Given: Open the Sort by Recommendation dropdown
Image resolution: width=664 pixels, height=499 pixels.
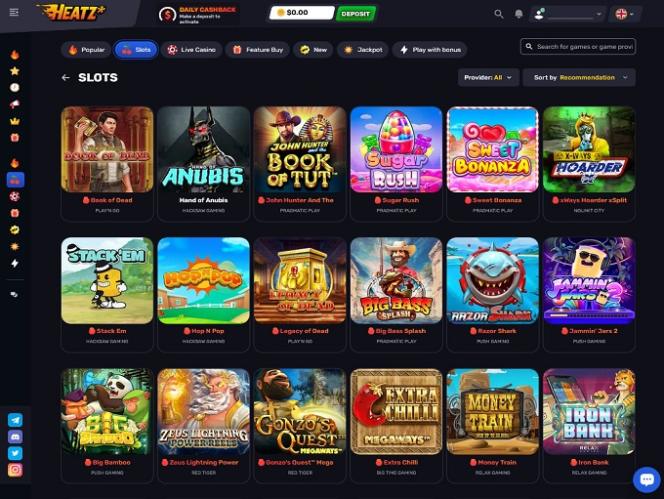Looking at the screenshot, I should pyautogui.click(x=579, y=78).
